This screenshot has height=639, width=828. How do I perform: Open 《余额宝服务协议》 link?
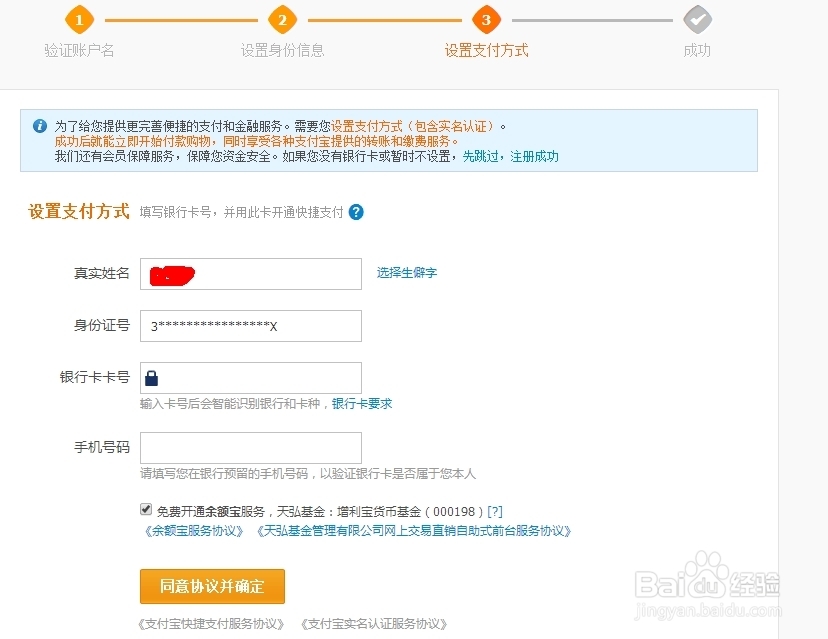[x=194, y=531]
